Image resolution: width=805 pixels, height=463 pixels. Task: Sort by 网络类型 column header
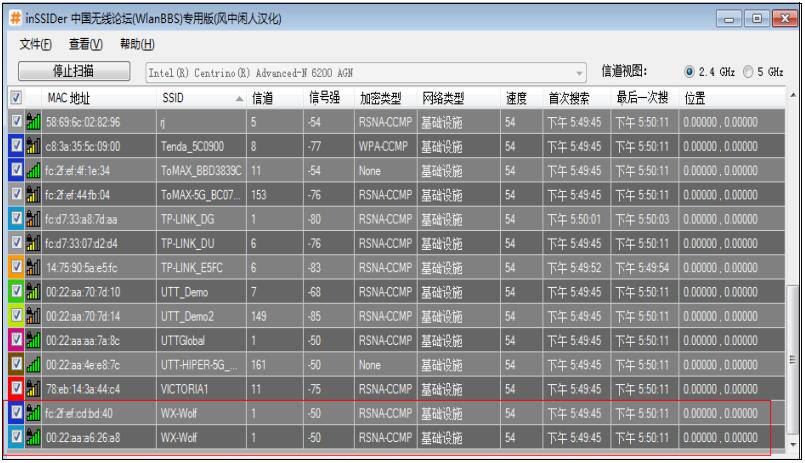[458, 98]
